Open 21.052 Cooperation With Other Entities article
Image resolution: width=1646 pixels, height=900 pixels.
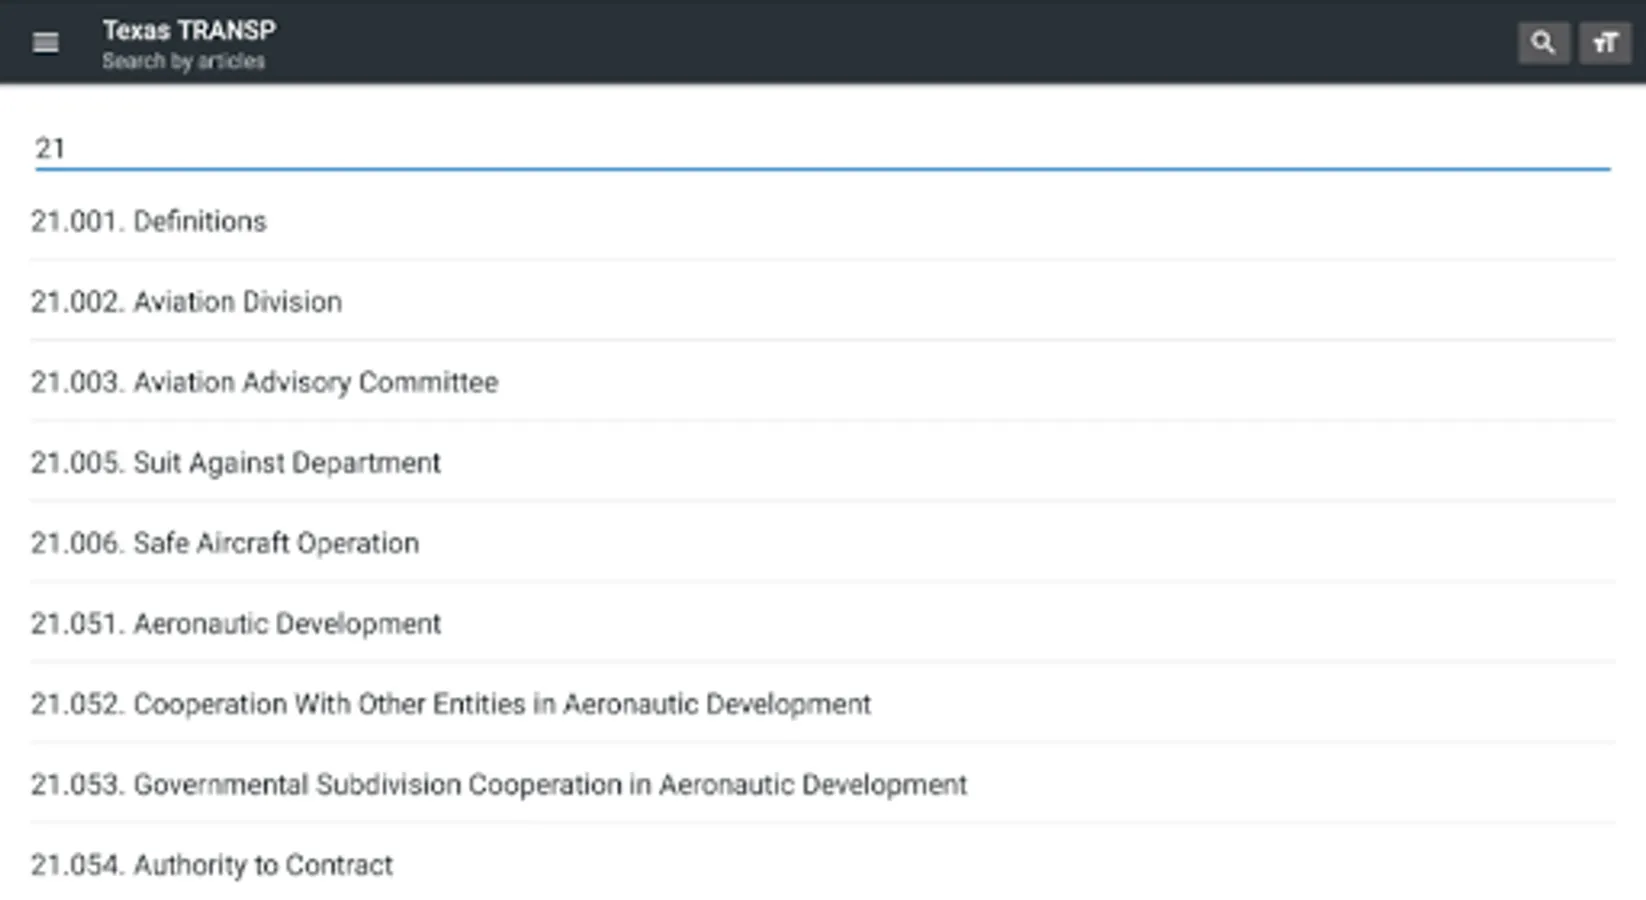[451, 704]
